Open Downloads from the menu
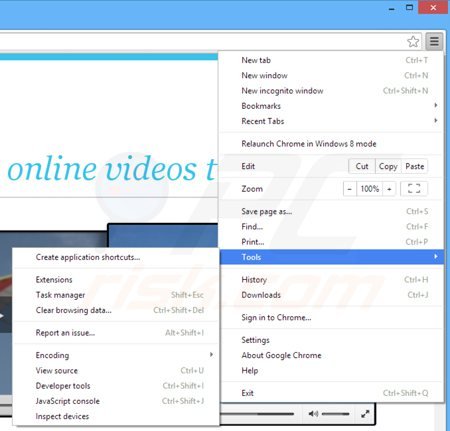Image resolution: width=450 pixels, height=431 pixels. pyautogui.click(x=332, y=295)
